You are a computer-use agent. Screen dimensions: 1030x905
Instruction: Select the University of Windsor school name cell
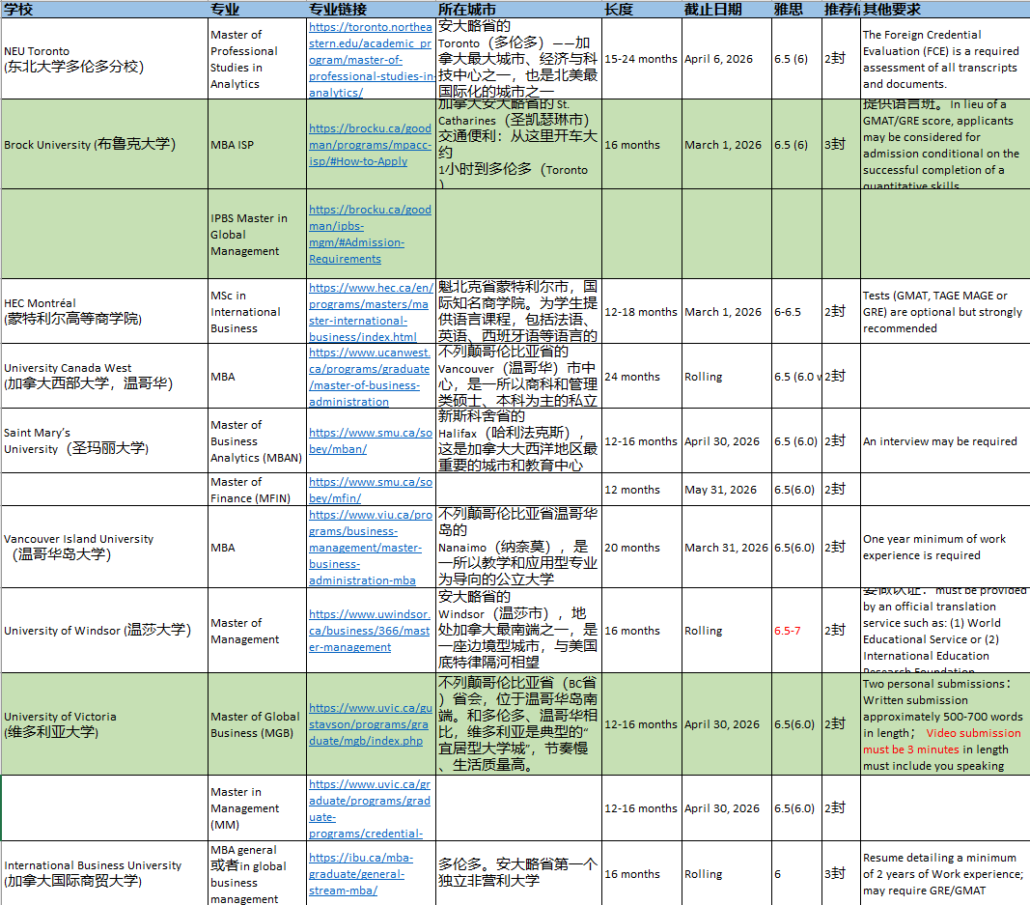(103, 631)
